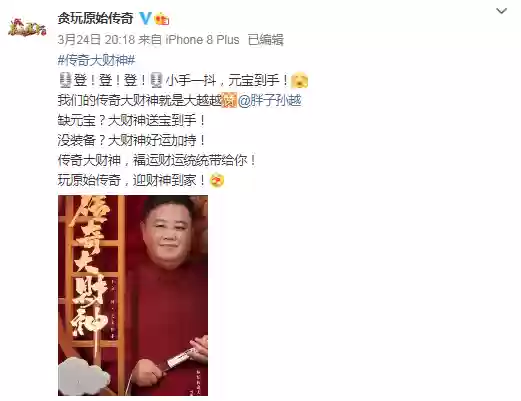Screen dimensions: 521x401
Task: Click the post text line 没装备？大财神好运加持！
Action: [132, 140]
